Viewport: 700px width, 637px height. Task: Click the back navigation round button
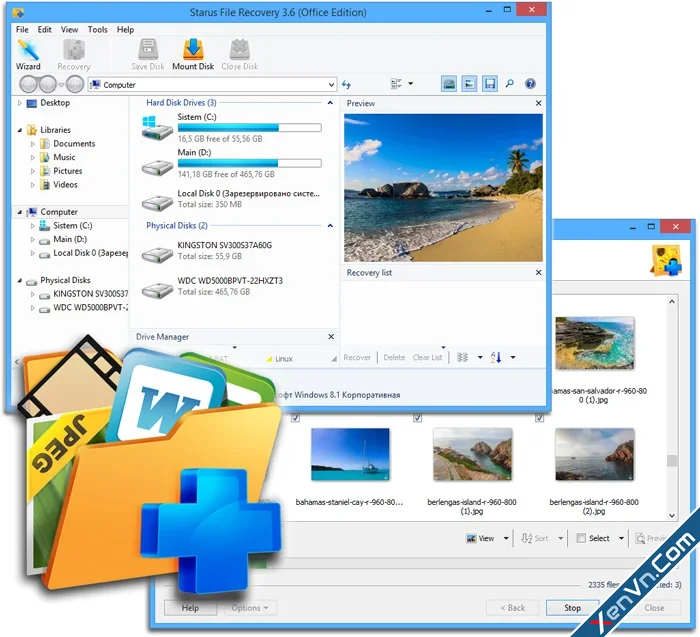point(28,84)
